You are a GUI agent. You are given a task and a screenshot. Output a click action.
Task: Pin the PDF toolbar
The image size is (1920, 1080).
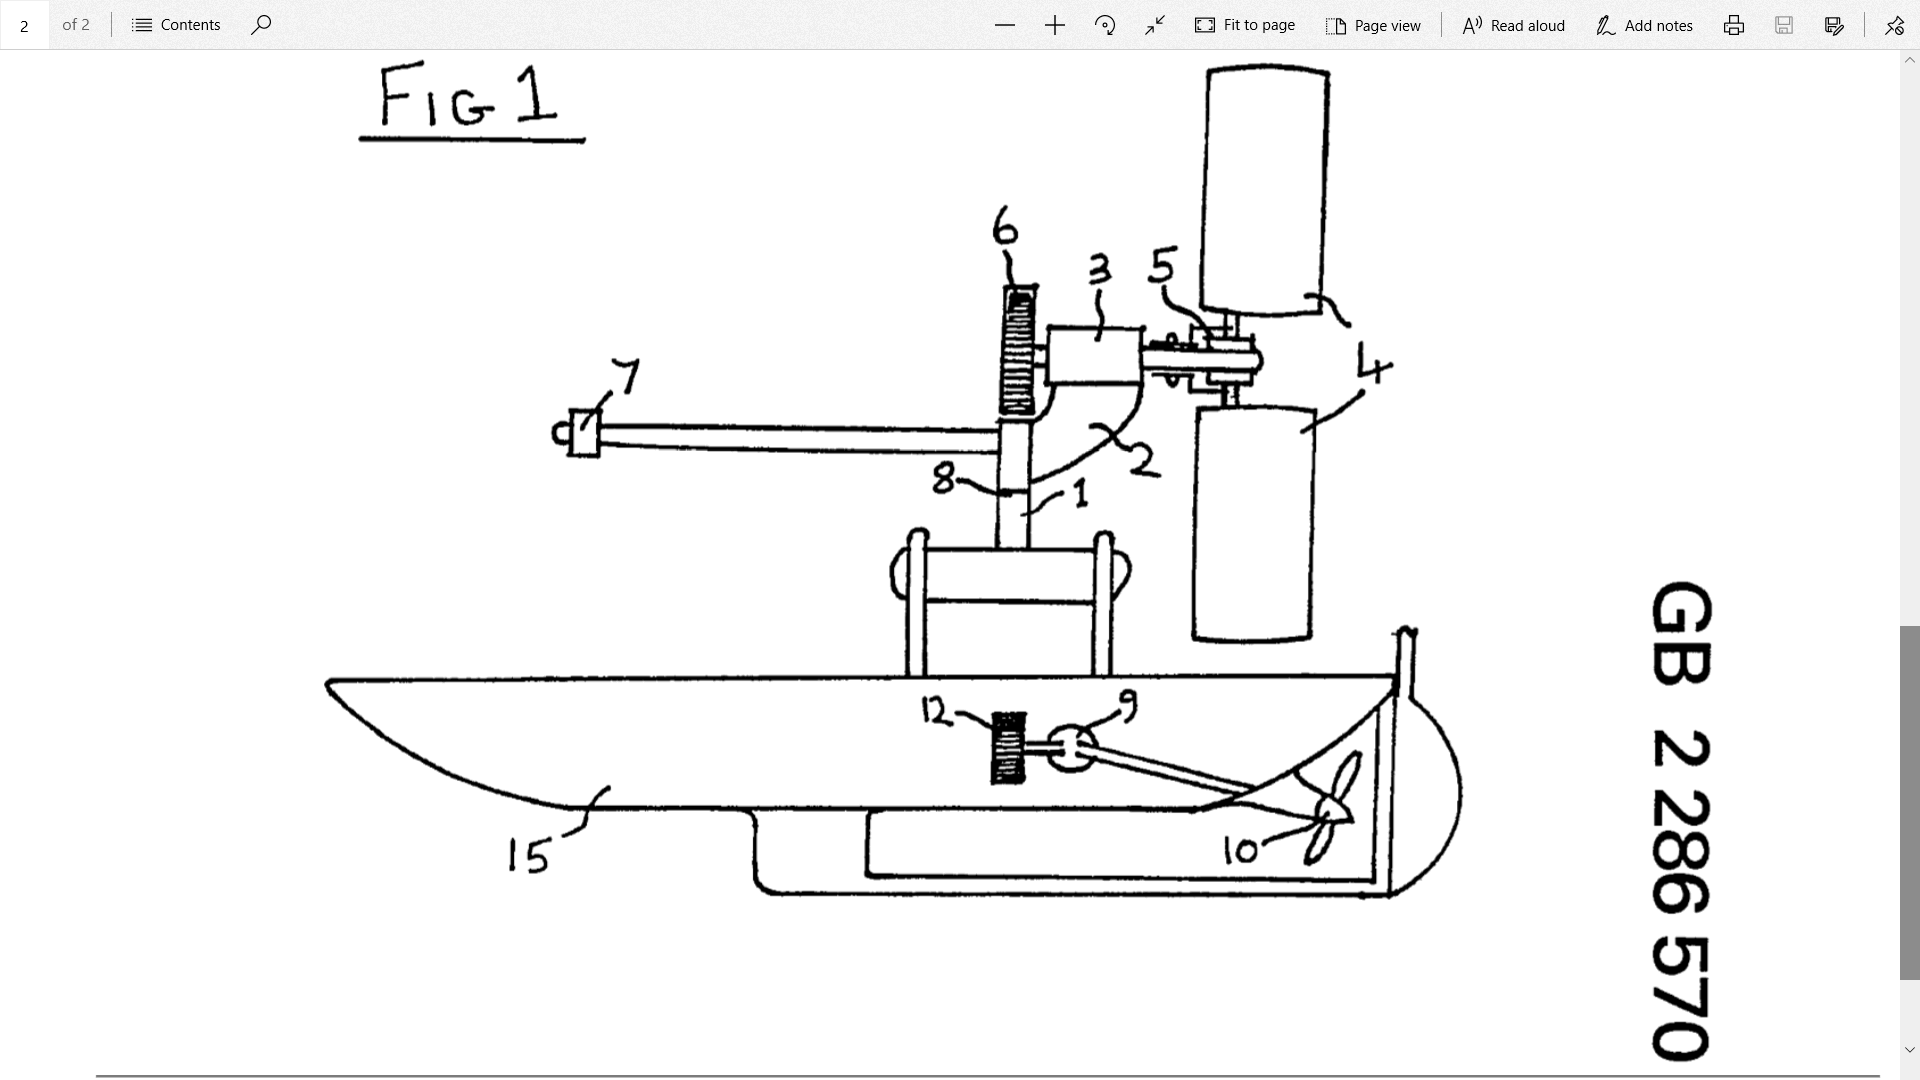coord(1894,25)
